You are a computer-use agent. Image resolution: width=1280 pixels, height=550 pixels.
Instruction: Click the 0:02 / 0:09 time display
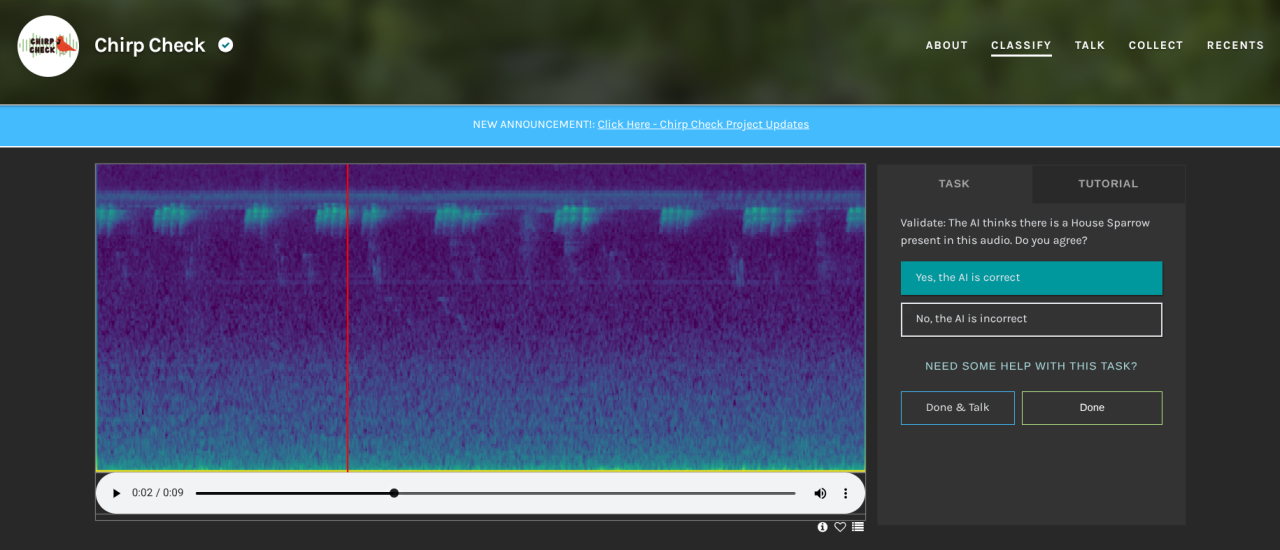coord(158,493)
